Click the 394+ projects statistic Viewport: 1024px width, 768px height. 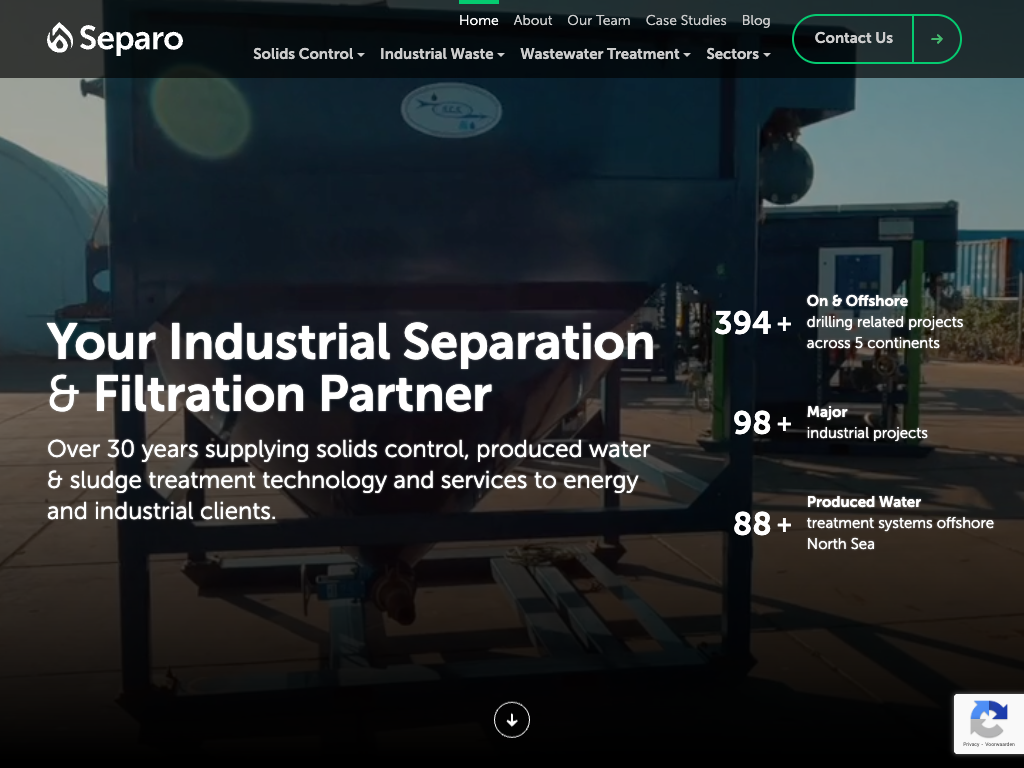[752, 323]
